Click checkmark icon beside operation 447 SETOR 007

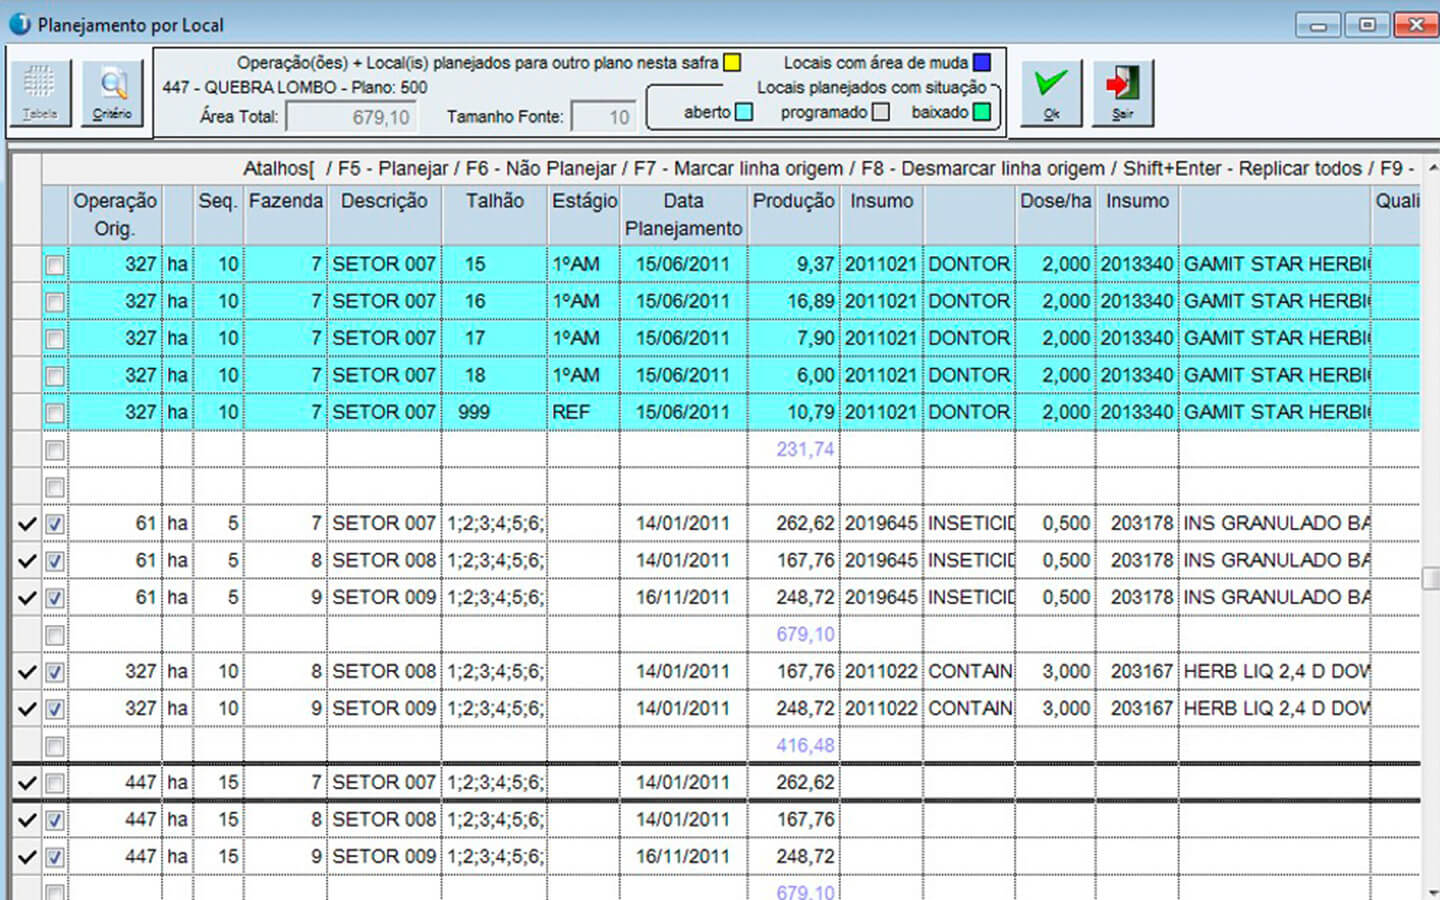click(27, 783)
